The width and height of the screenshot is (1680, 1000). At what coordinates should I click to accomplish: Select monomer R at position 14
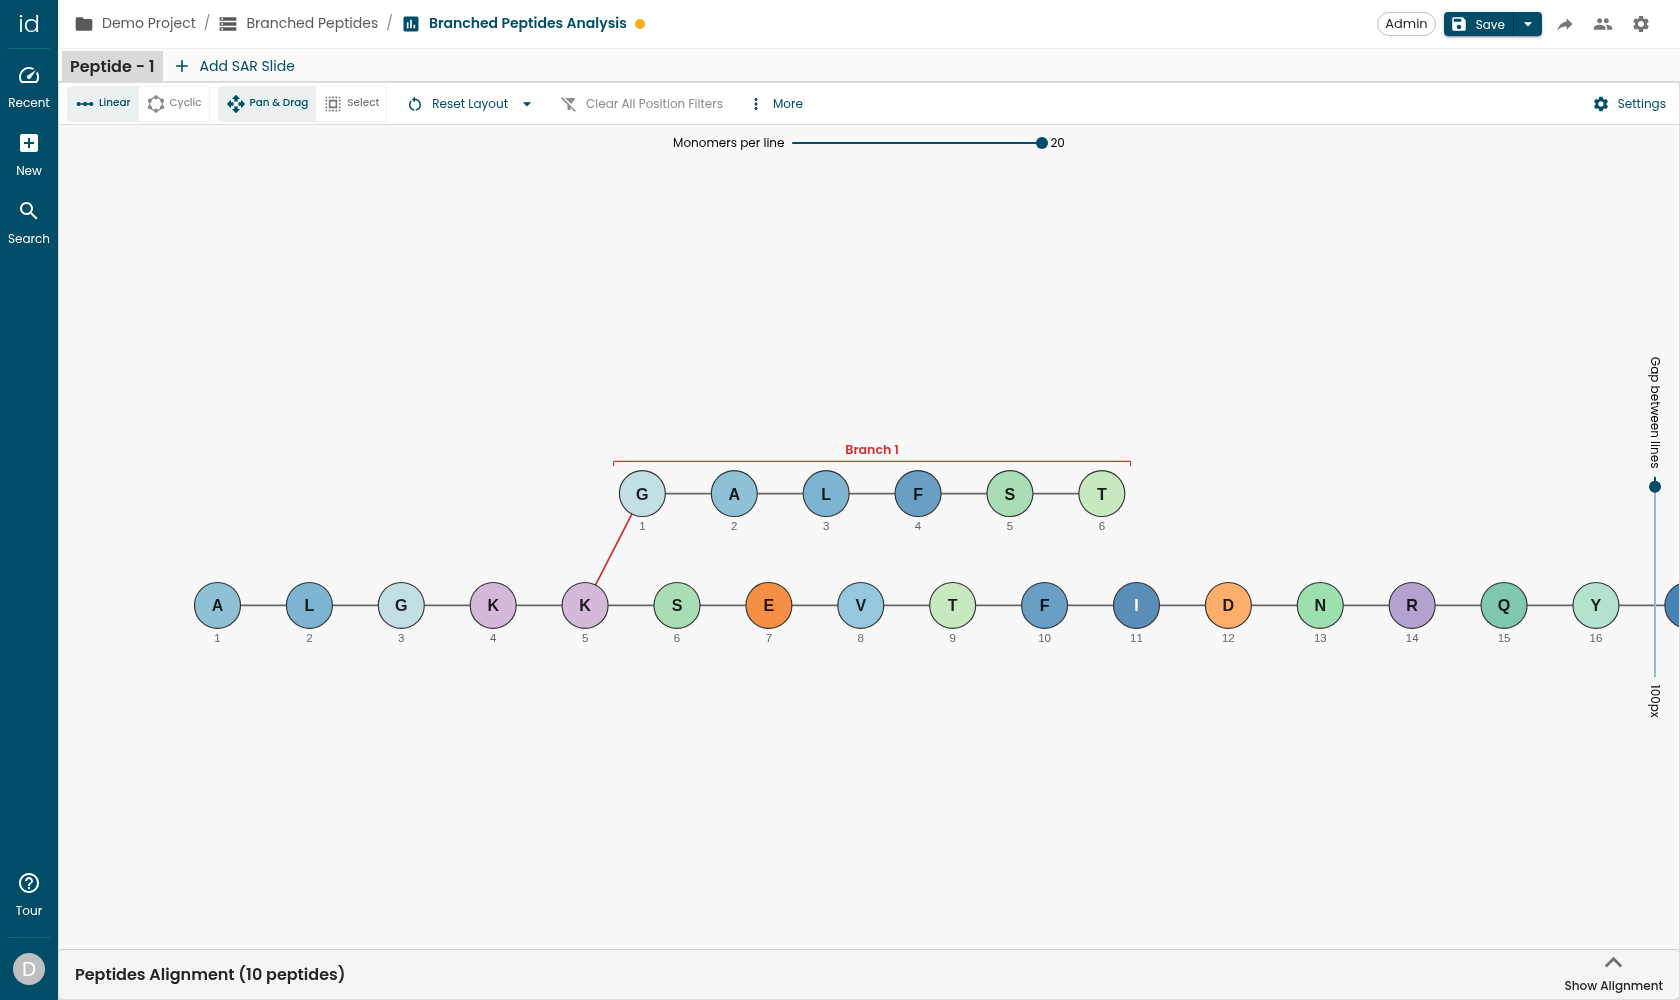[1412, 605]
